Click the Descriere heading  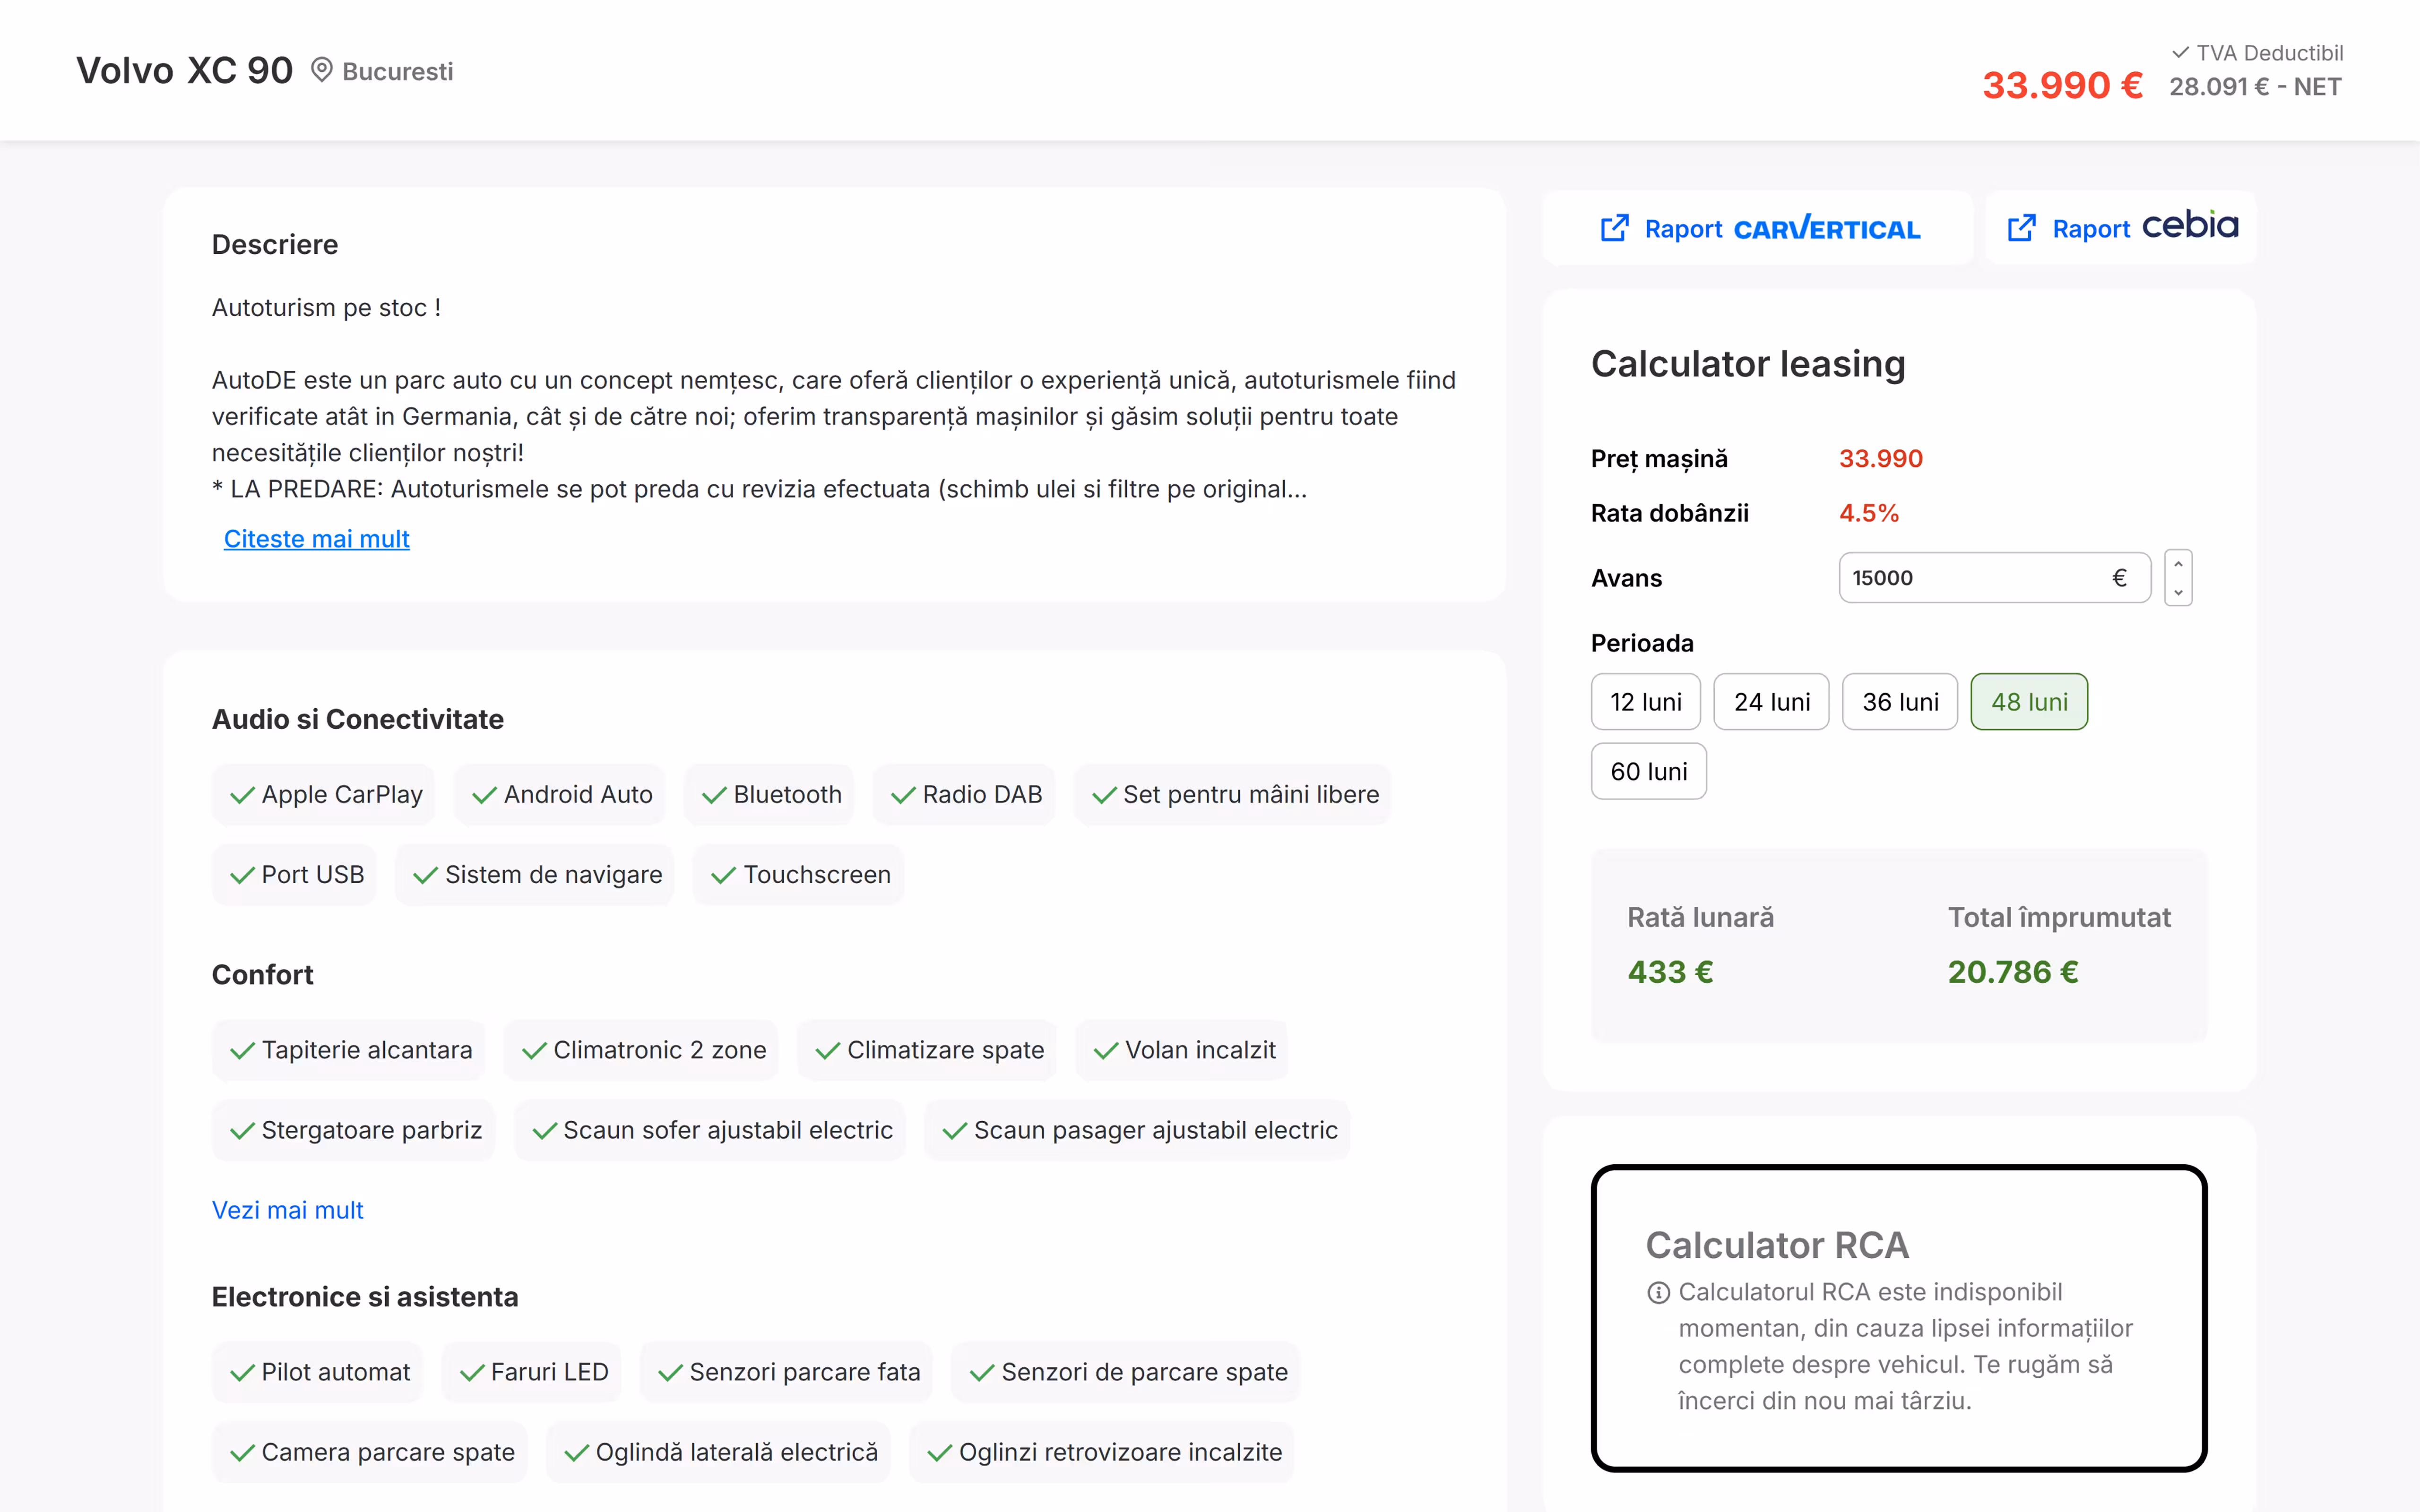coord(275,245)
